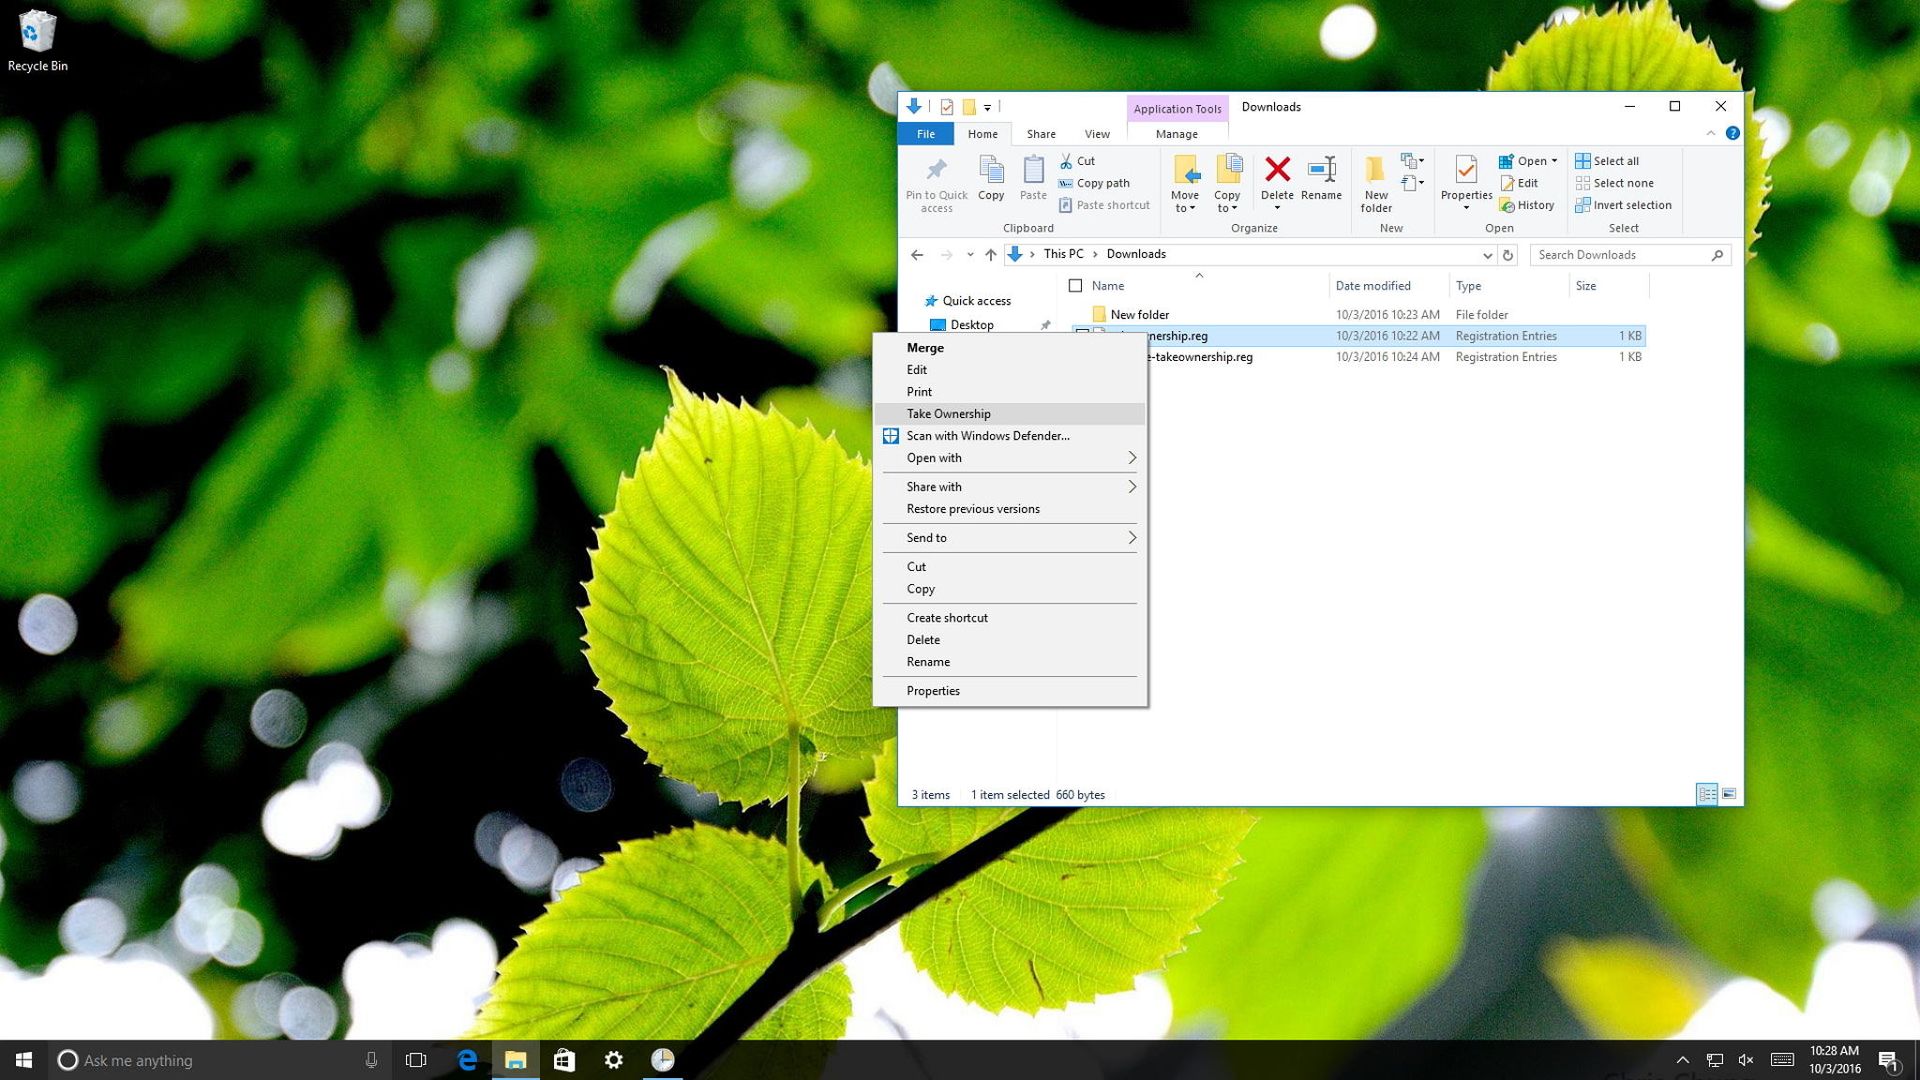1920x1080 pixels.
Task: Switch to the View ribbon tab
Action: click(1096, 133)
